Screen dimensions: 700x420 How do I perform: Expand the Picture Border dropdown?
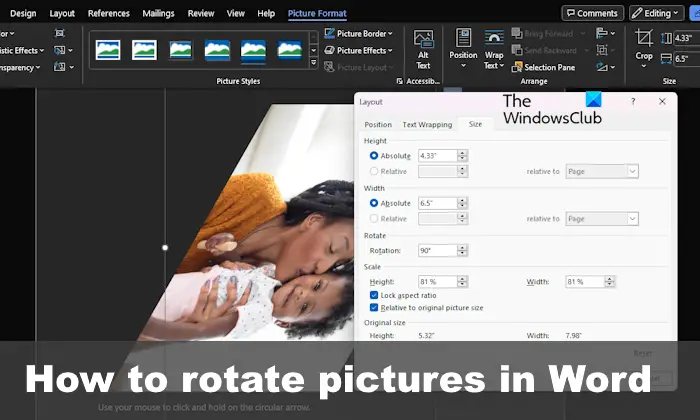358,33
